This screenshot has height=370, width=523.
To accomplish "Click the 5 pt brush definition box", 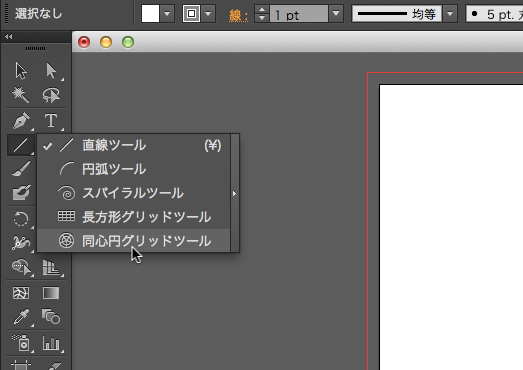I will coord(494,14).
